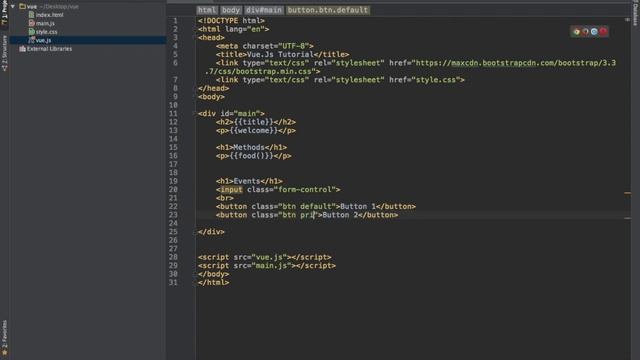The image size is (640, 360).
Task: Click the {{title}} expression on line 12
Action: point(253,122)
